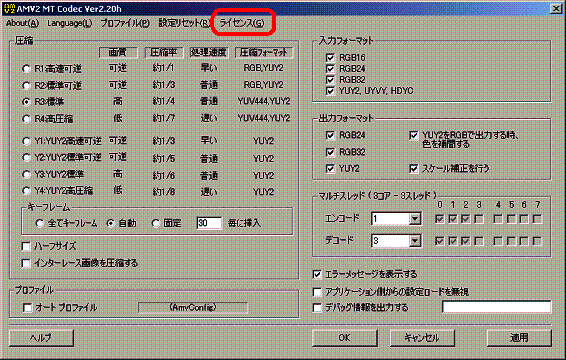Toggle デコード core 5 checkbox
566x360 pixels.
coord(511,241)
